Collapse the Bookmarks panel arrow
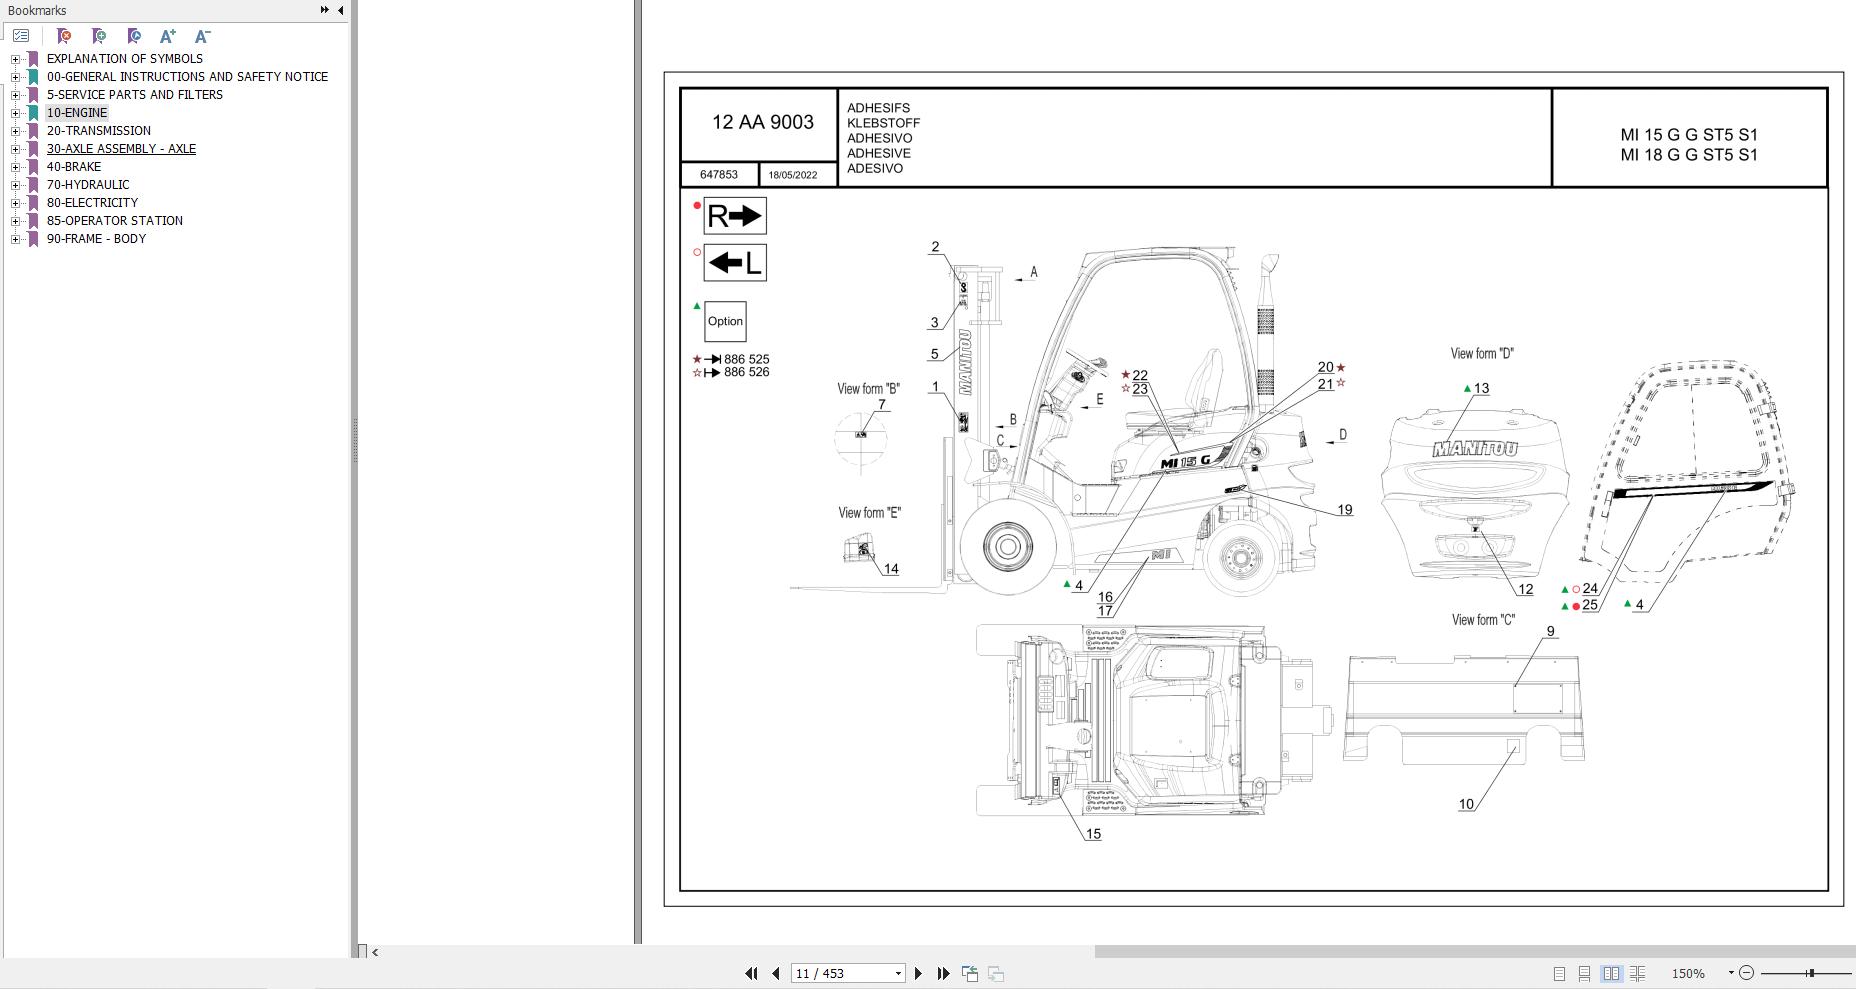This screenshot has height=989, width=1856. click(x=340, y=10)
